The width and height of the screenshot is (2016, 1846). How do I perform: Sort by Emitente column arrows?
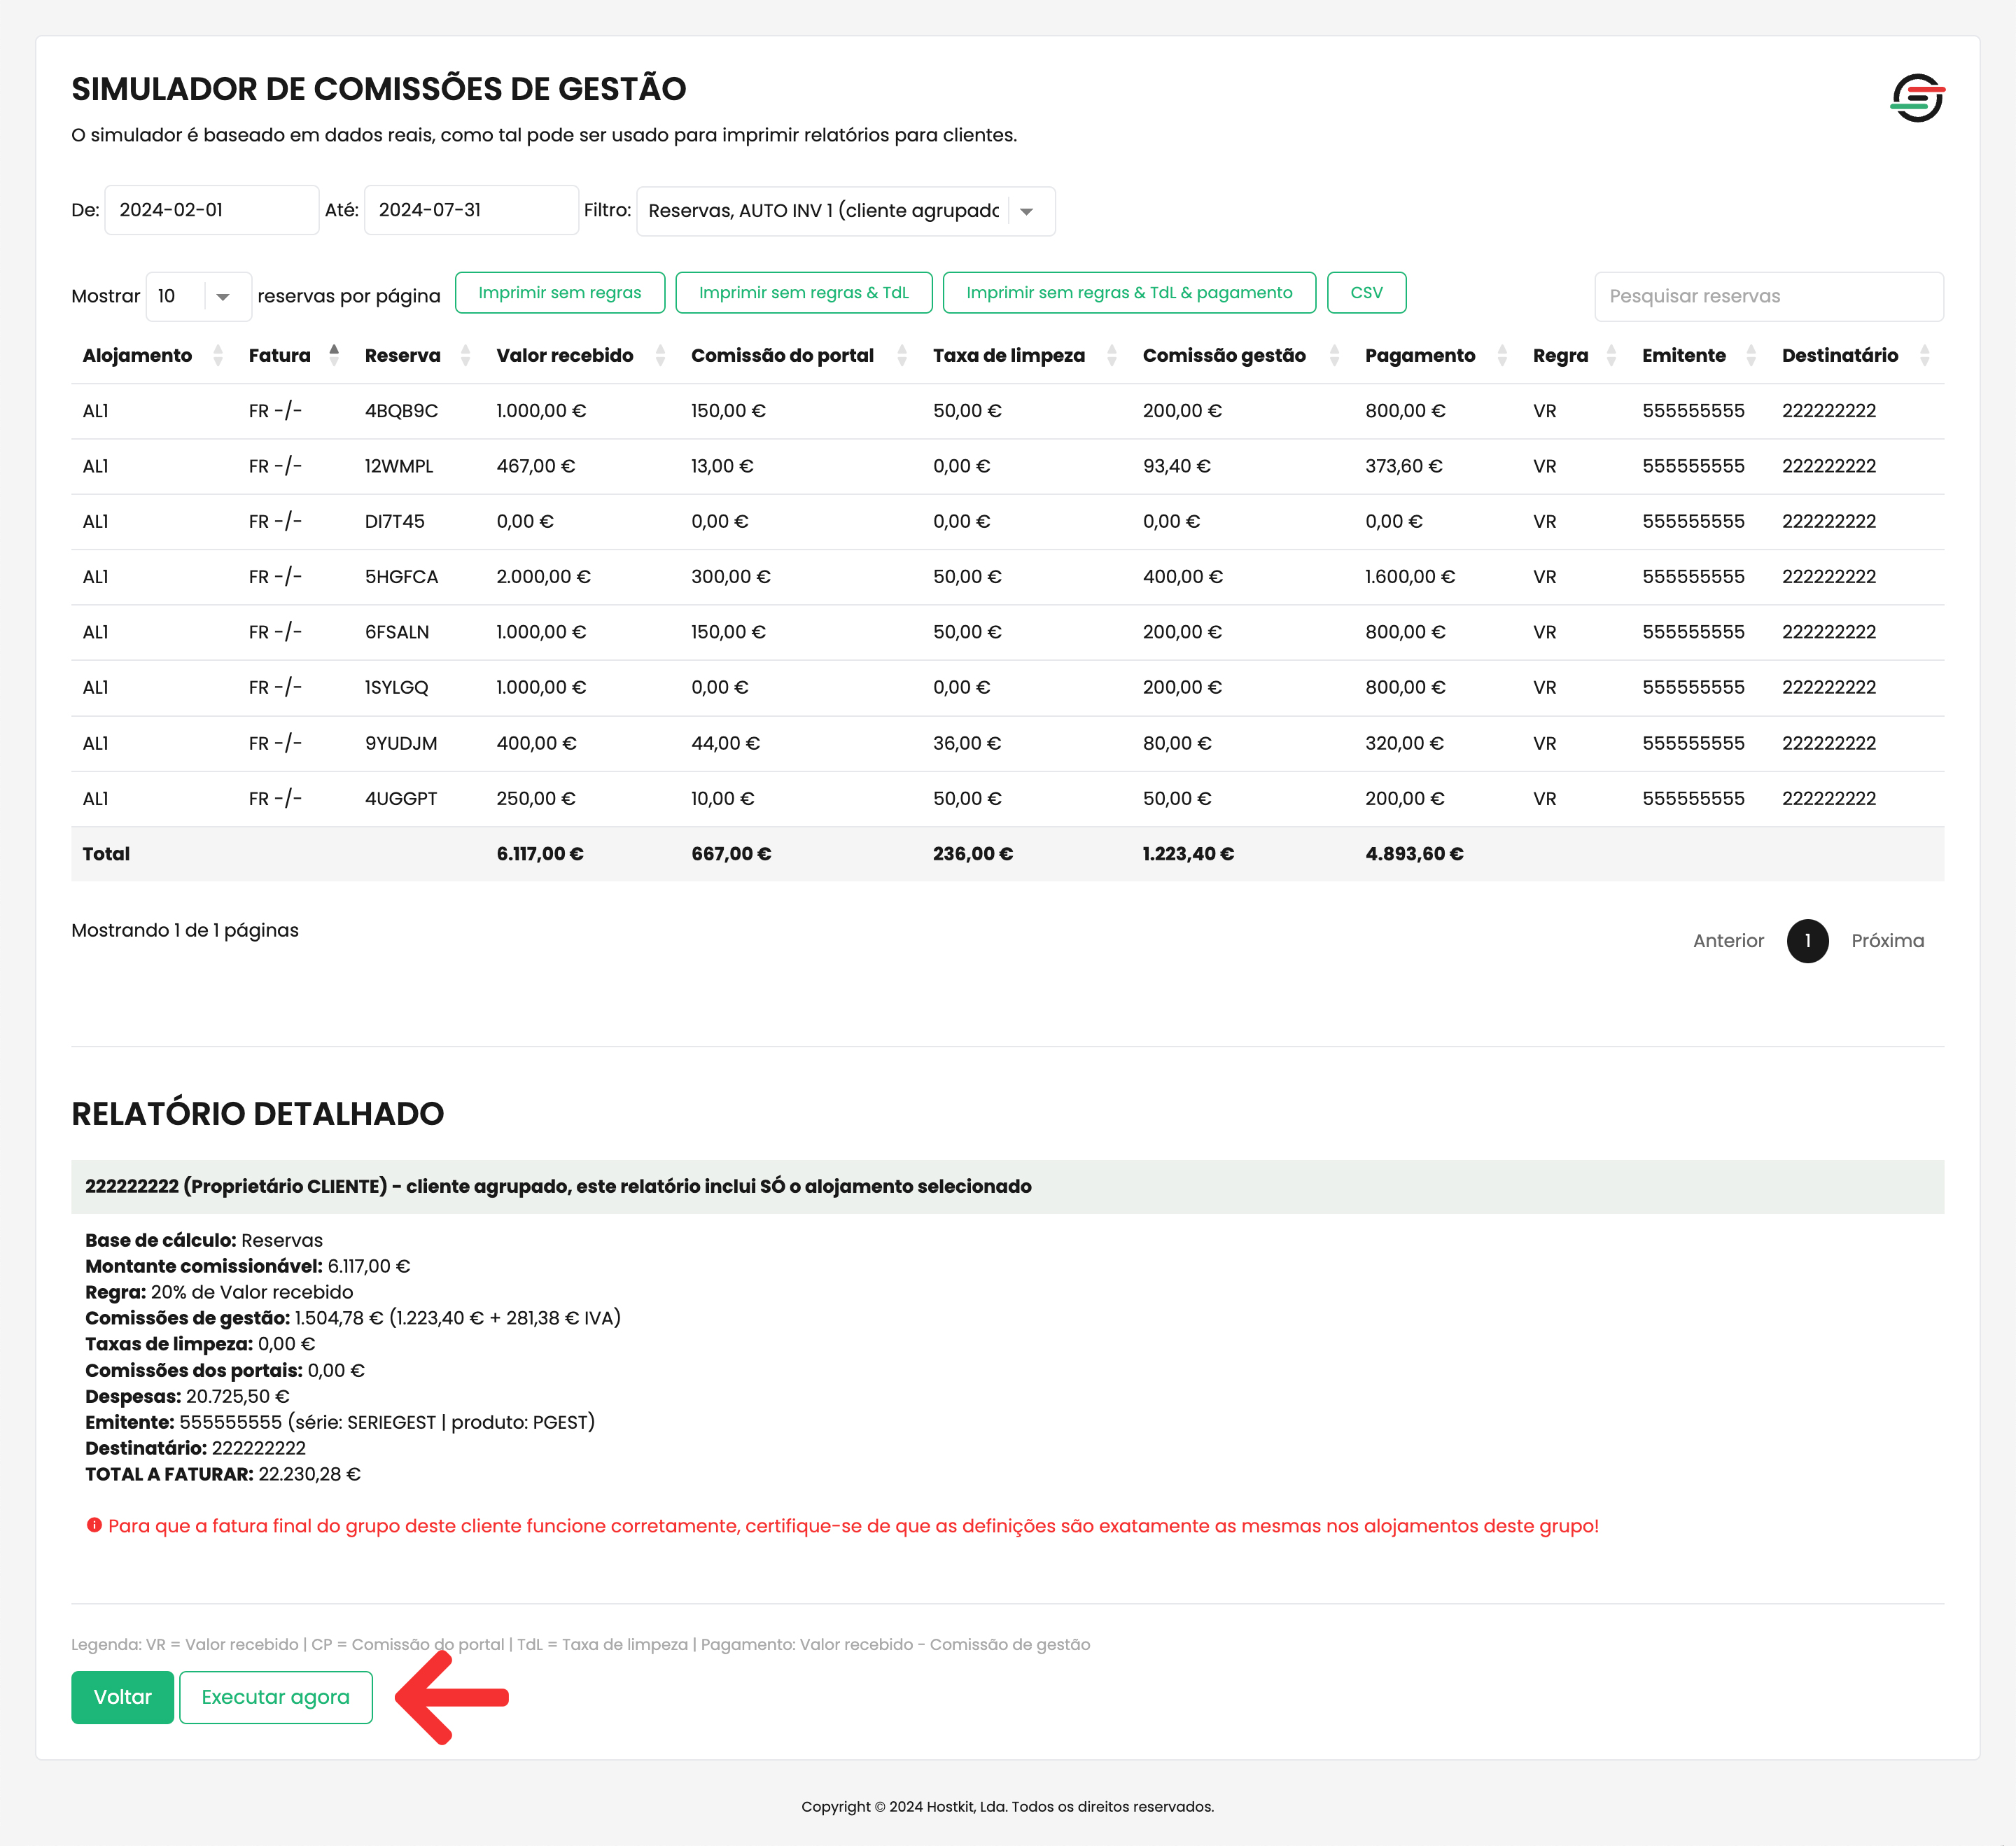1751,355
